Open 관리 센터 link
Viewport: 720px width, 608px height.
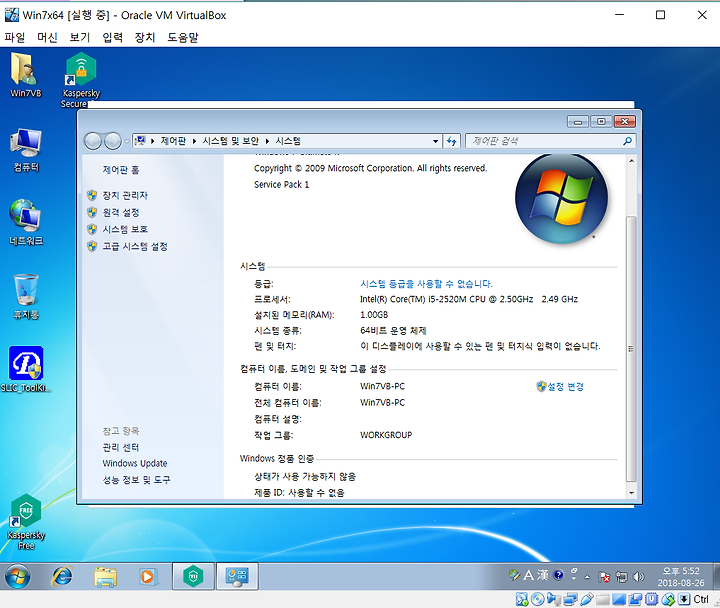(121, 447)
